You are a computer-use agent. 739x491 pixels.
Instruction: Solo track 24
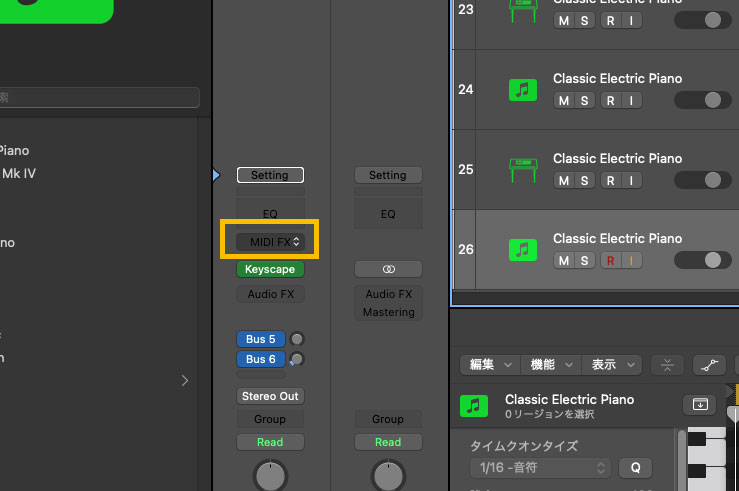pos(584,100)
